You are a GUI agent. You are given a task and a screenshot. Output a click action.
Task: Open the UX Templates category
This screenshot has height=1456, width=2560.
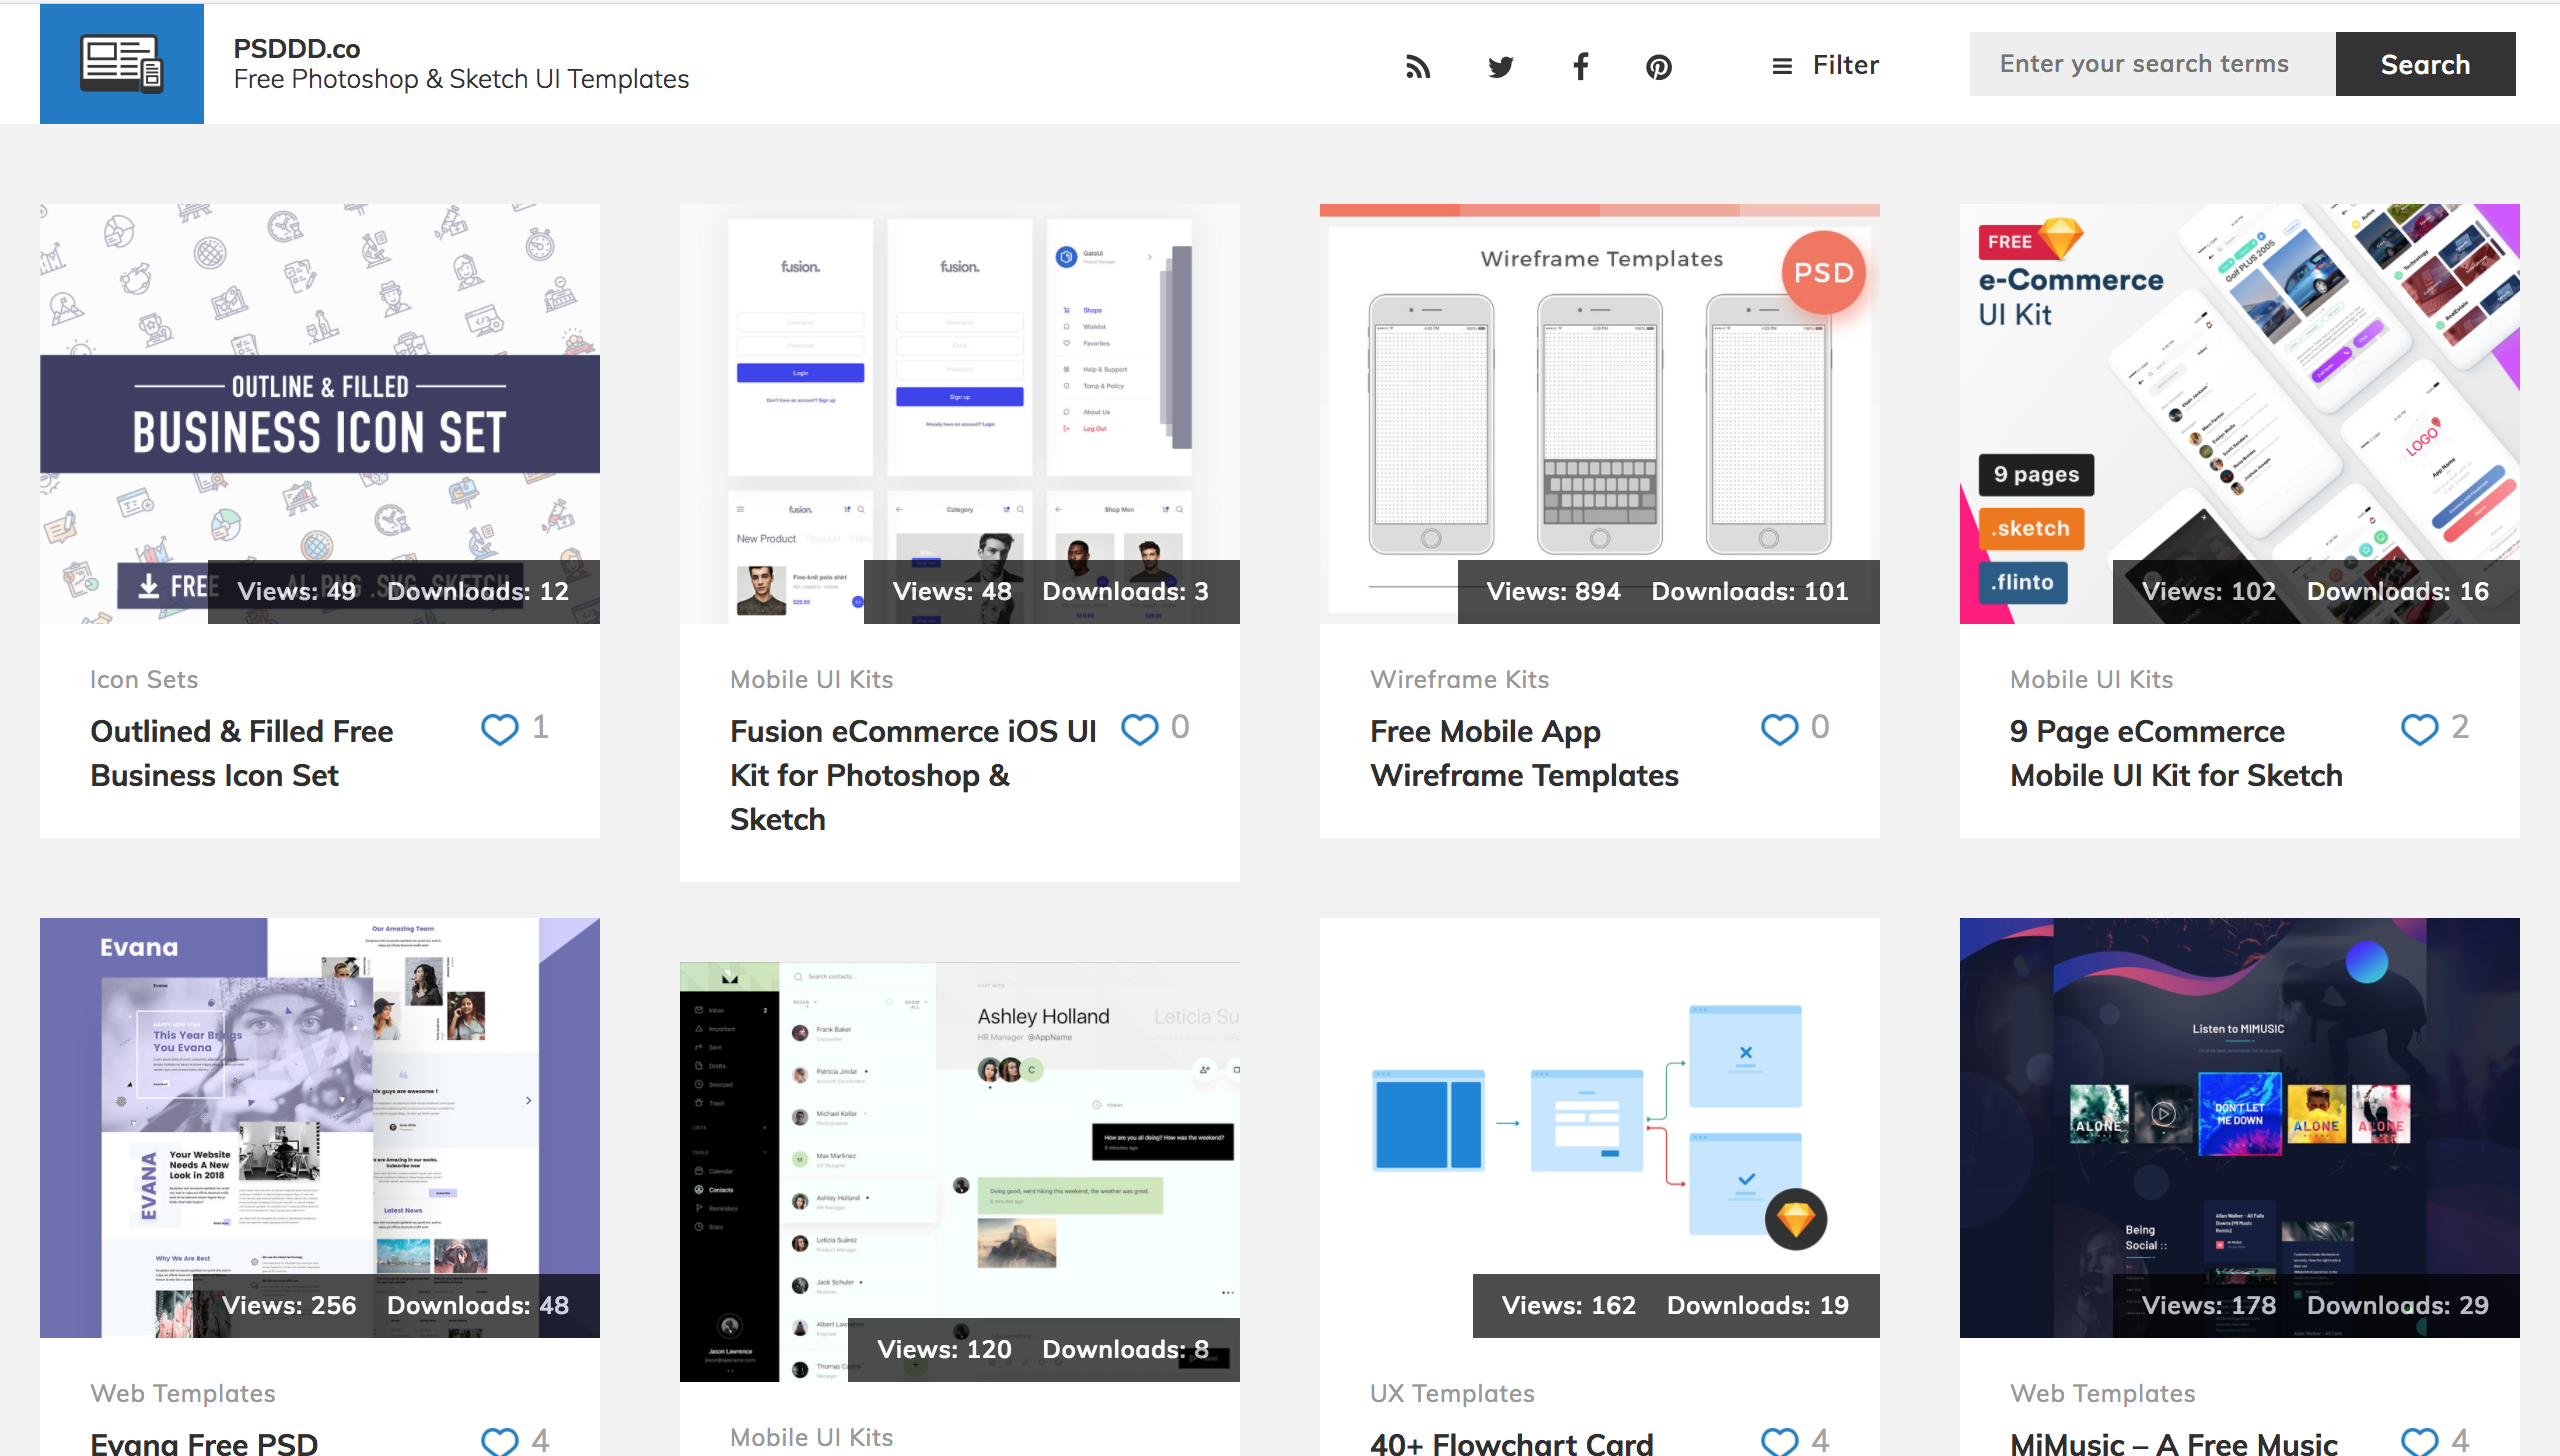pos(1451,1393)
